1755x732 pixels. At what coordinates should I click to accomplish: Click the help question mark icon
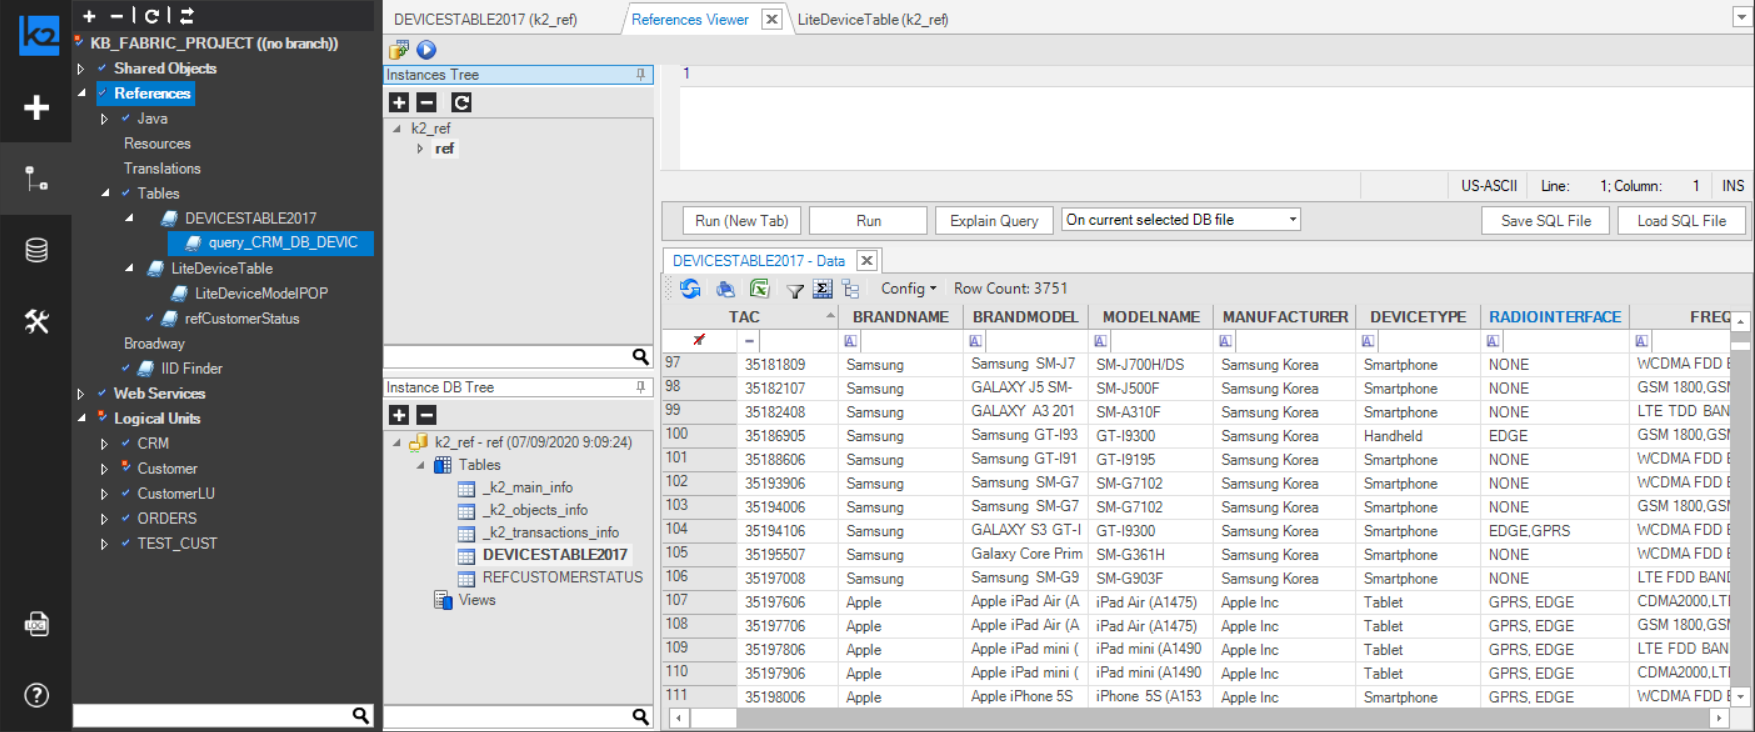coord(36,695)
